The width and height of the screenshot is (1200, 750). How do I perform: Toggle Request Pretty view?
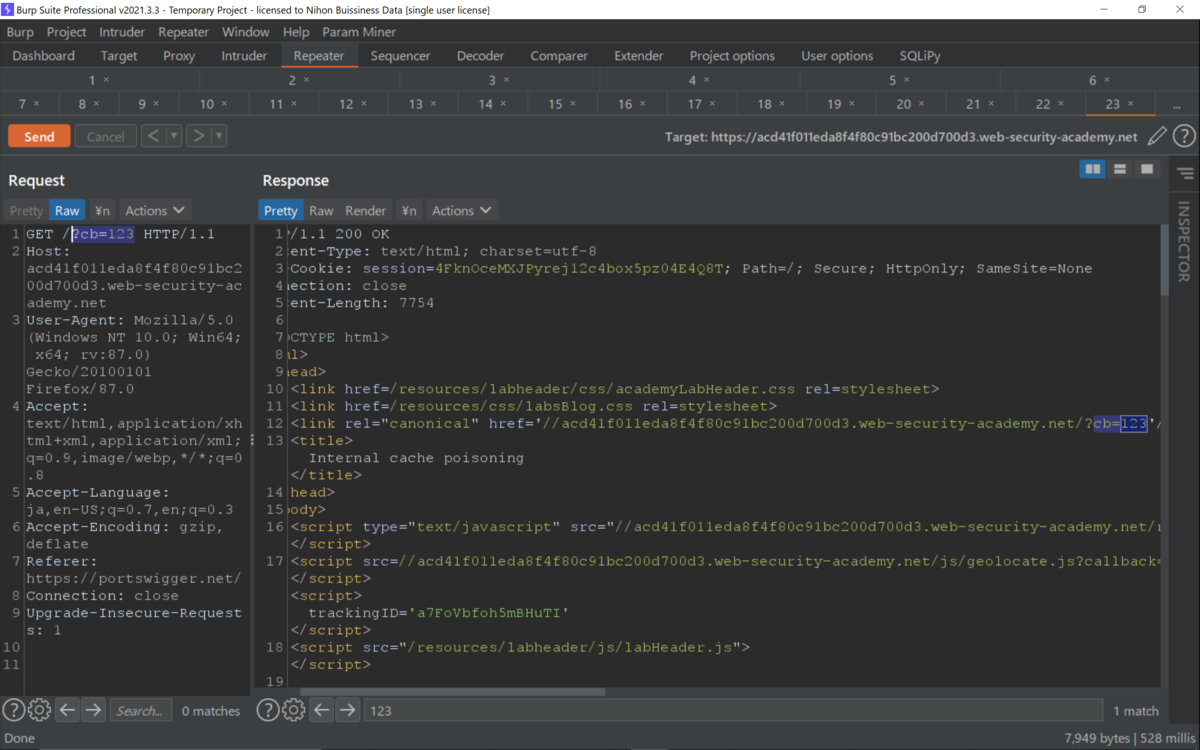(27, 210)
